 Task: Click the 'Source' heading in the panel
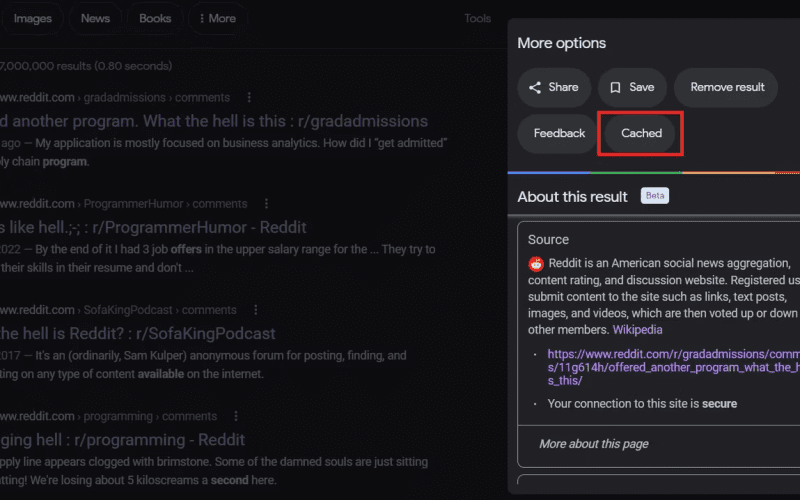point(548,240)
